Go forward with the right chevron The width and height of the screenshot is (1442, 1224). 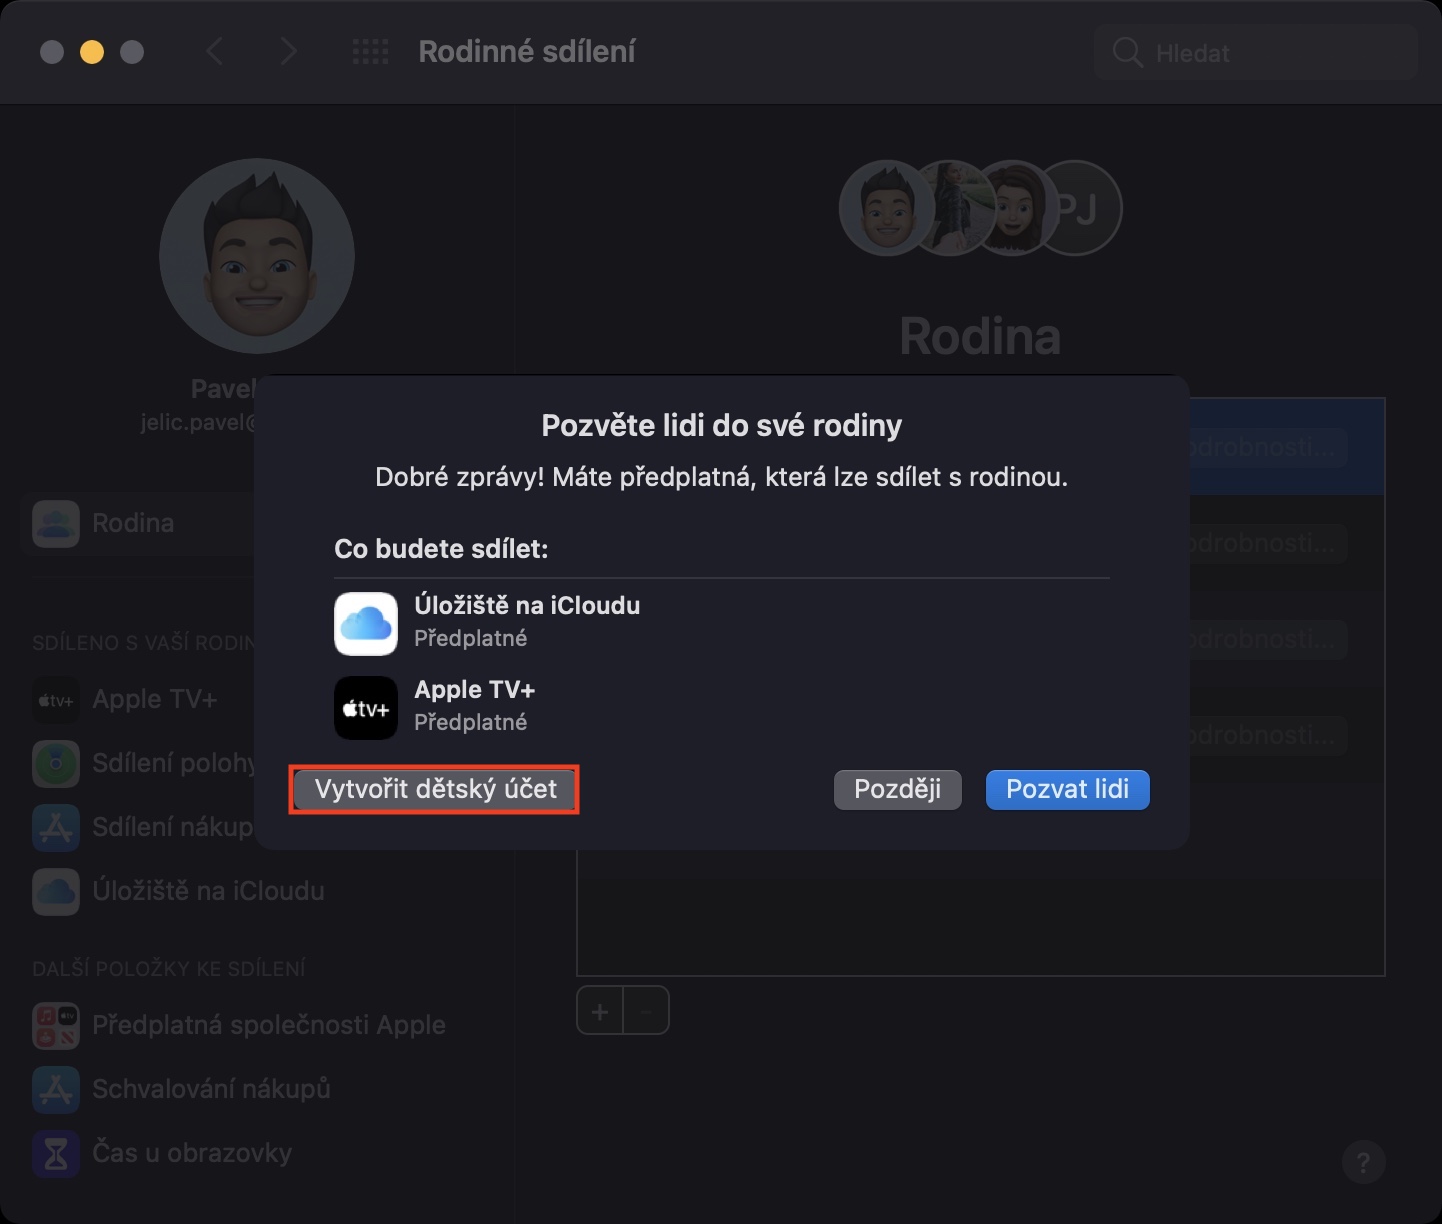coord(288,52)
